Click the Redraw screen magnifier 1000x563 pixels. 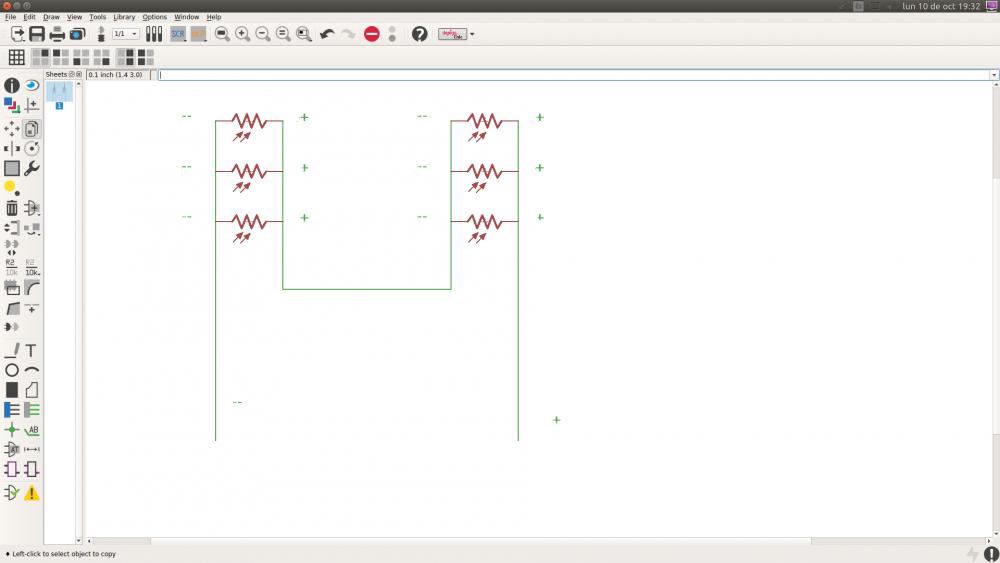pyautogui.click(x=283, y=34)
